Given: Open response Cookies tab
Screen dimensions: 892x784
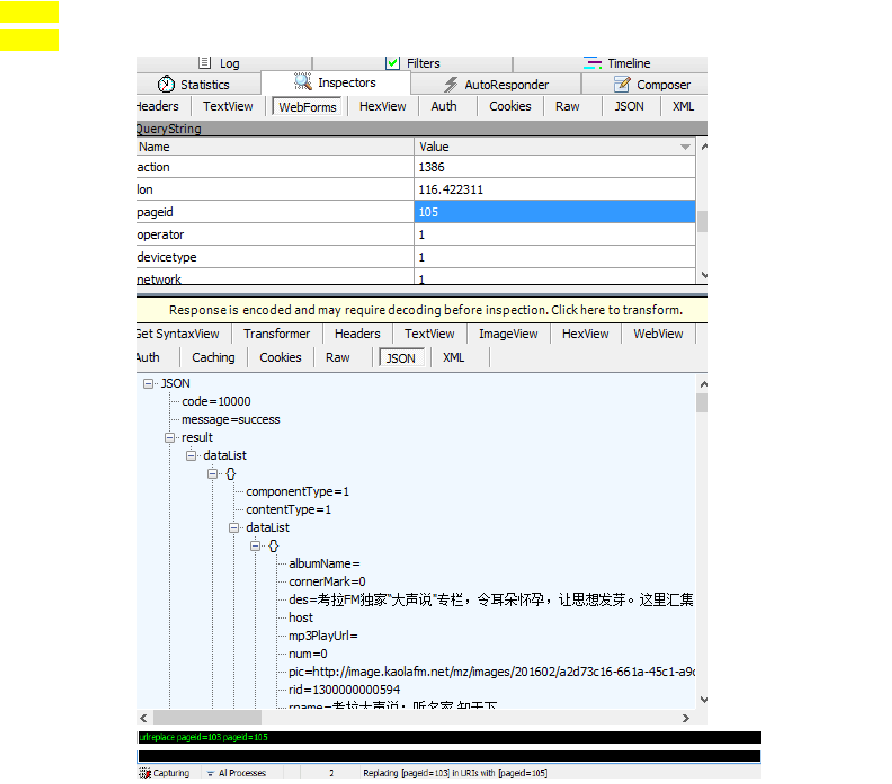Looking at the screenshot, I should point(280,358).
